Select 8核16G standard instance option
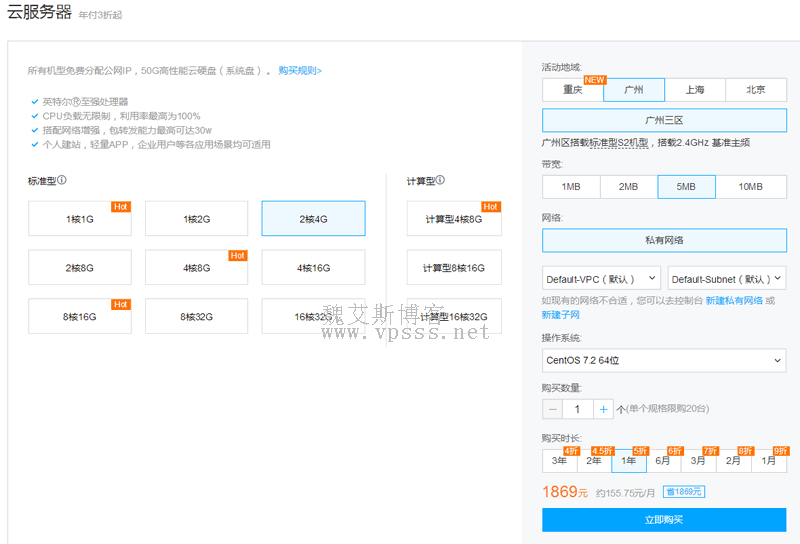This screenshot has height=544, width=800. pos(80,316)
